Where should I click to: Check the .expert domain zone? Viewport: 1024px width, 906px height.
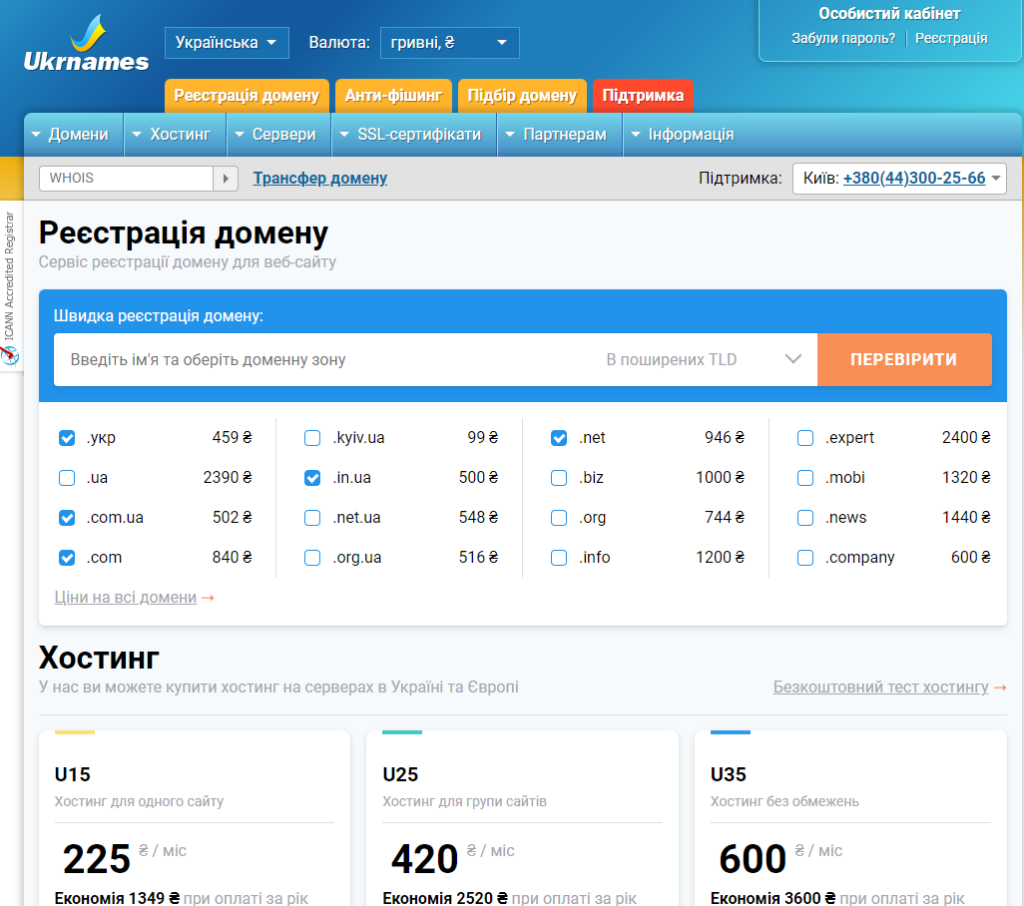tap(805, 438)
